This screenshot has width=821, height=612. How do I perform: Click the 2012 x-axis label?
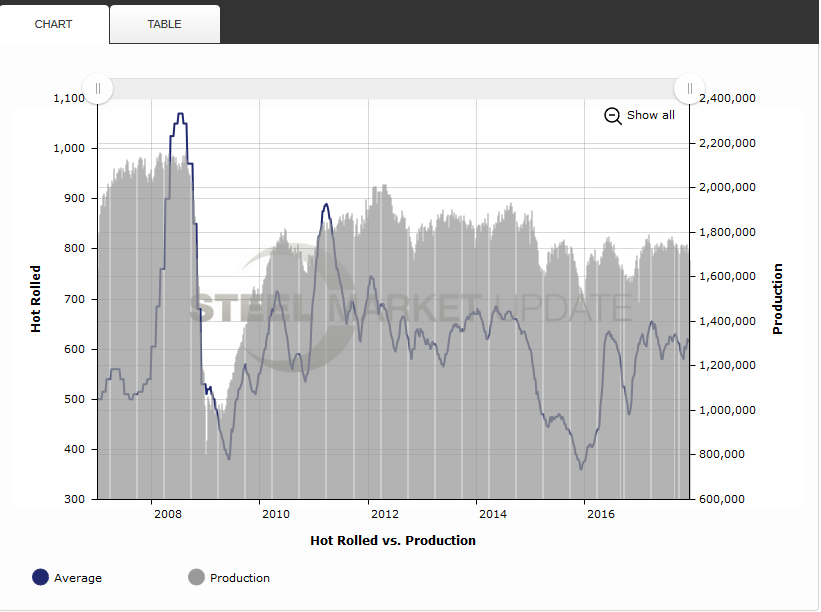click(x=384, y=515)
